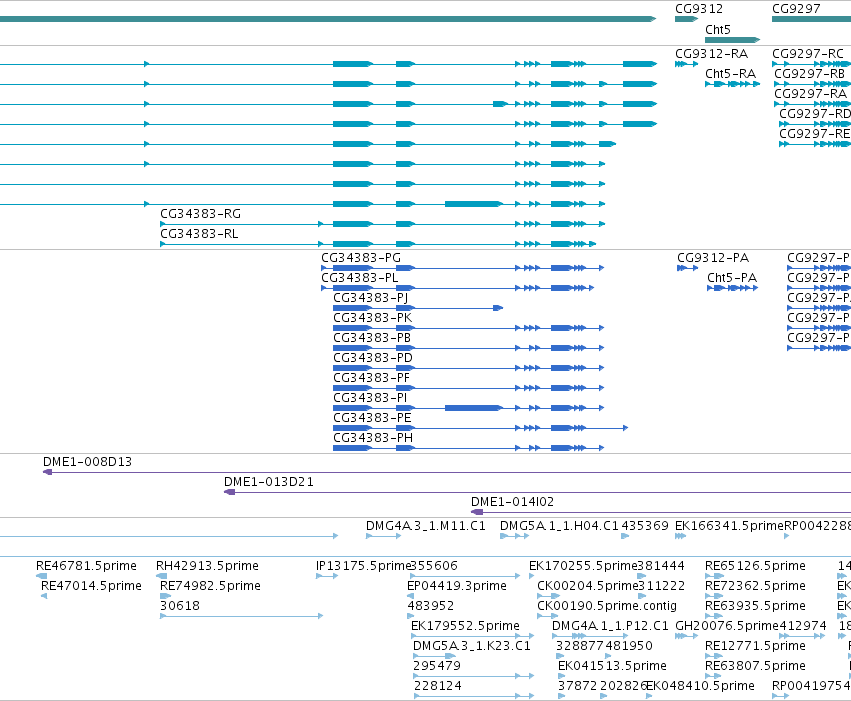The image size is (851, 701).
Task: Click the CG34383-PE end arrow
Action: [625, 428]
